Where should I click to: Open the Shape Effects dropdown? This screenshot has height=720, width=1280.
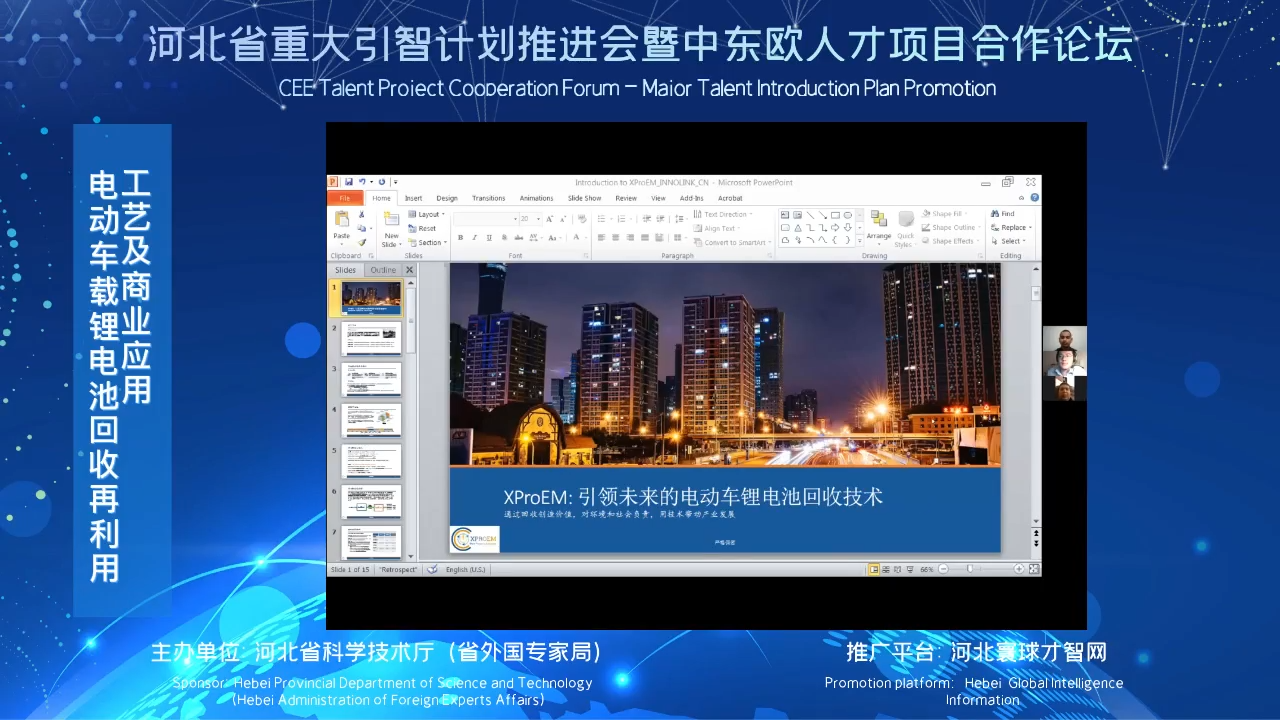pyautogui.click(x=949, y=241)
